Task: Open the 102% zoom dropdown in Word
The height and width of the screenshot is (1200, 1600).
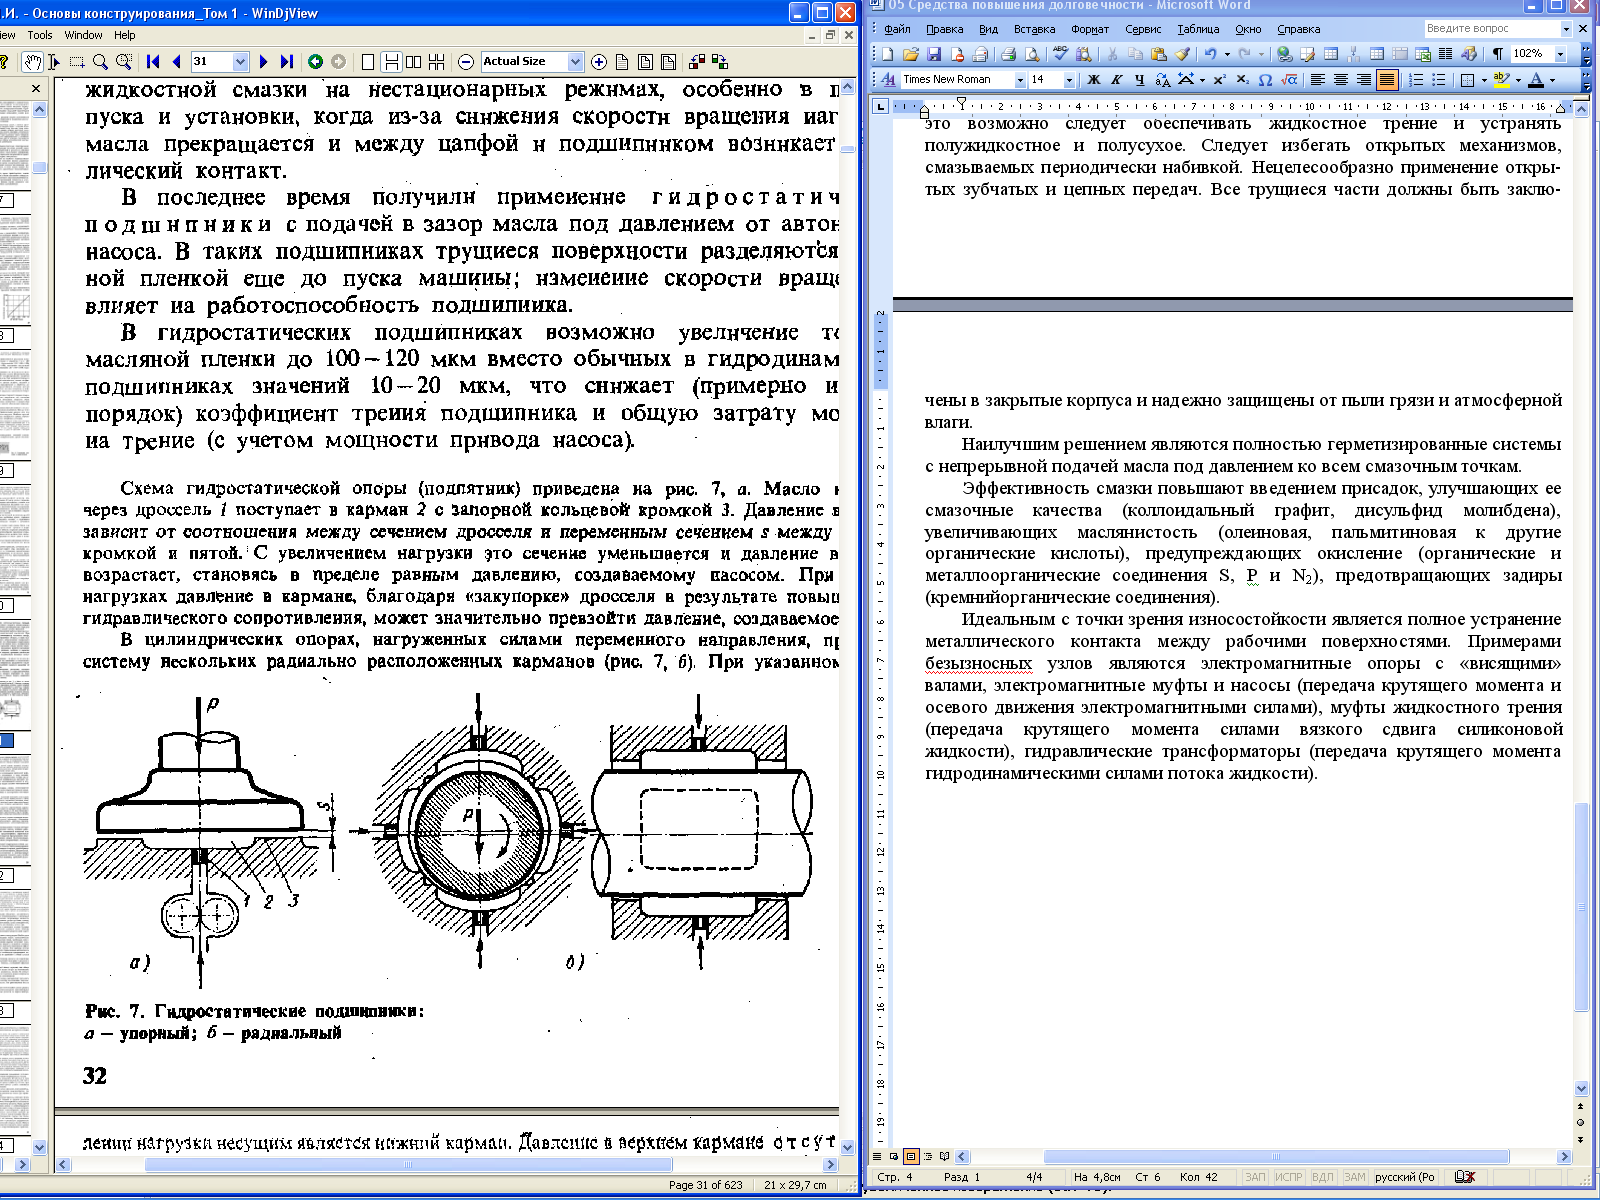Action: (1560, 54)
